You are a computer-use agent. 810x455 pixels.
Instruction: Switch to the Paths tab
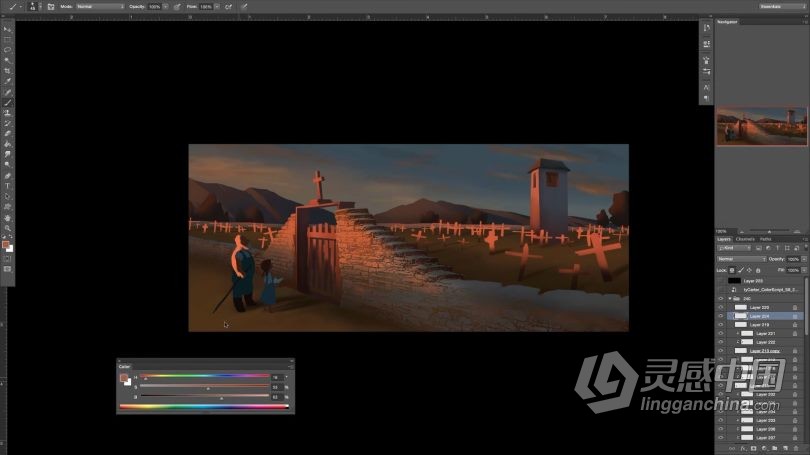(x=766, y=239)
